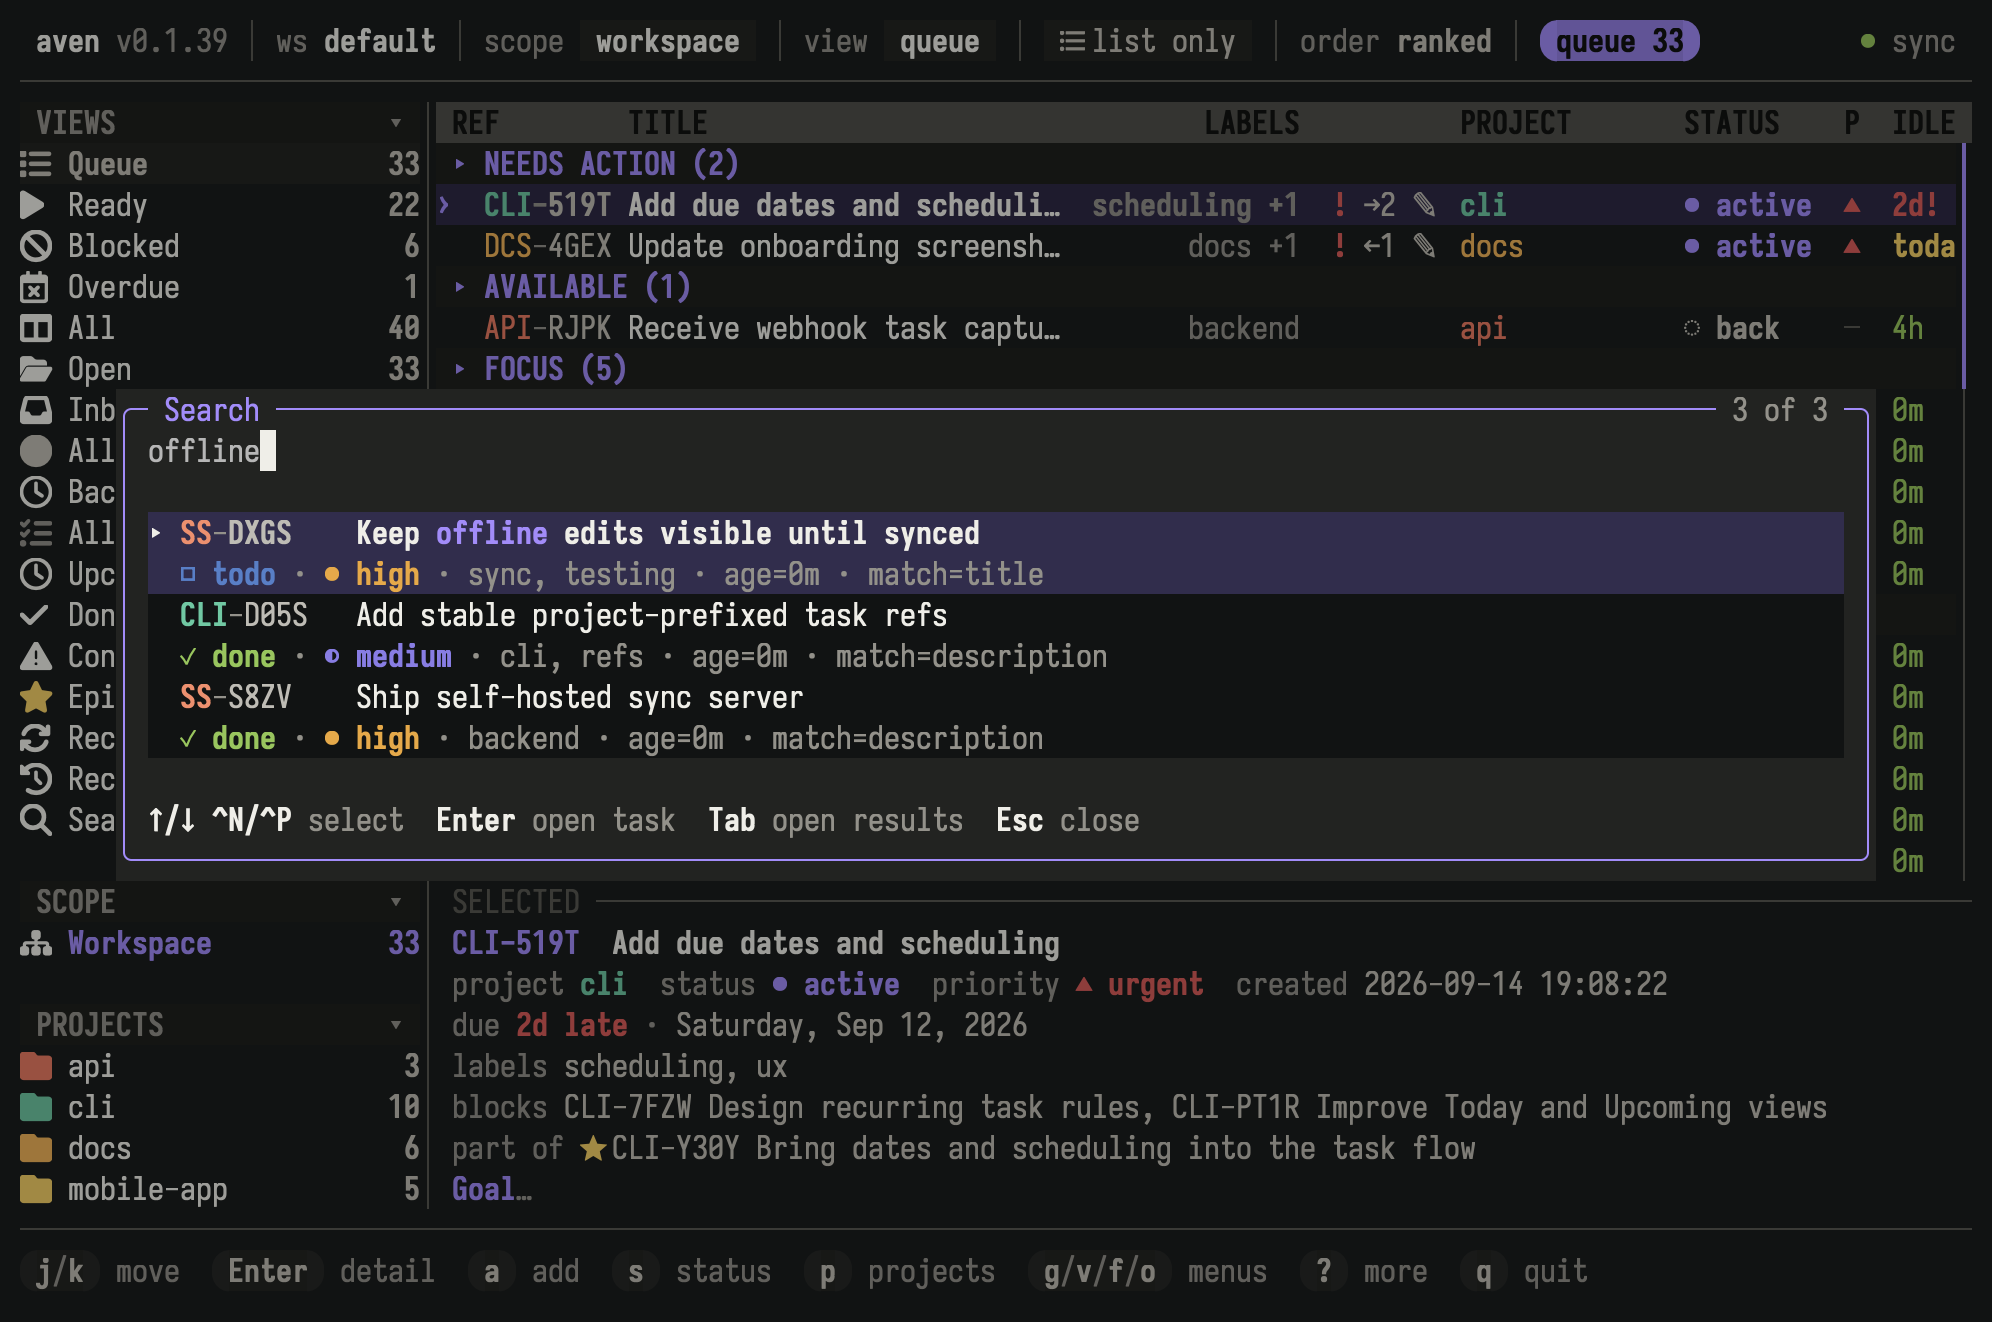The width and height of the screenshot is (1992, 1322).
Task: Click the queue 33 badge
Action: coord(1619,41)
